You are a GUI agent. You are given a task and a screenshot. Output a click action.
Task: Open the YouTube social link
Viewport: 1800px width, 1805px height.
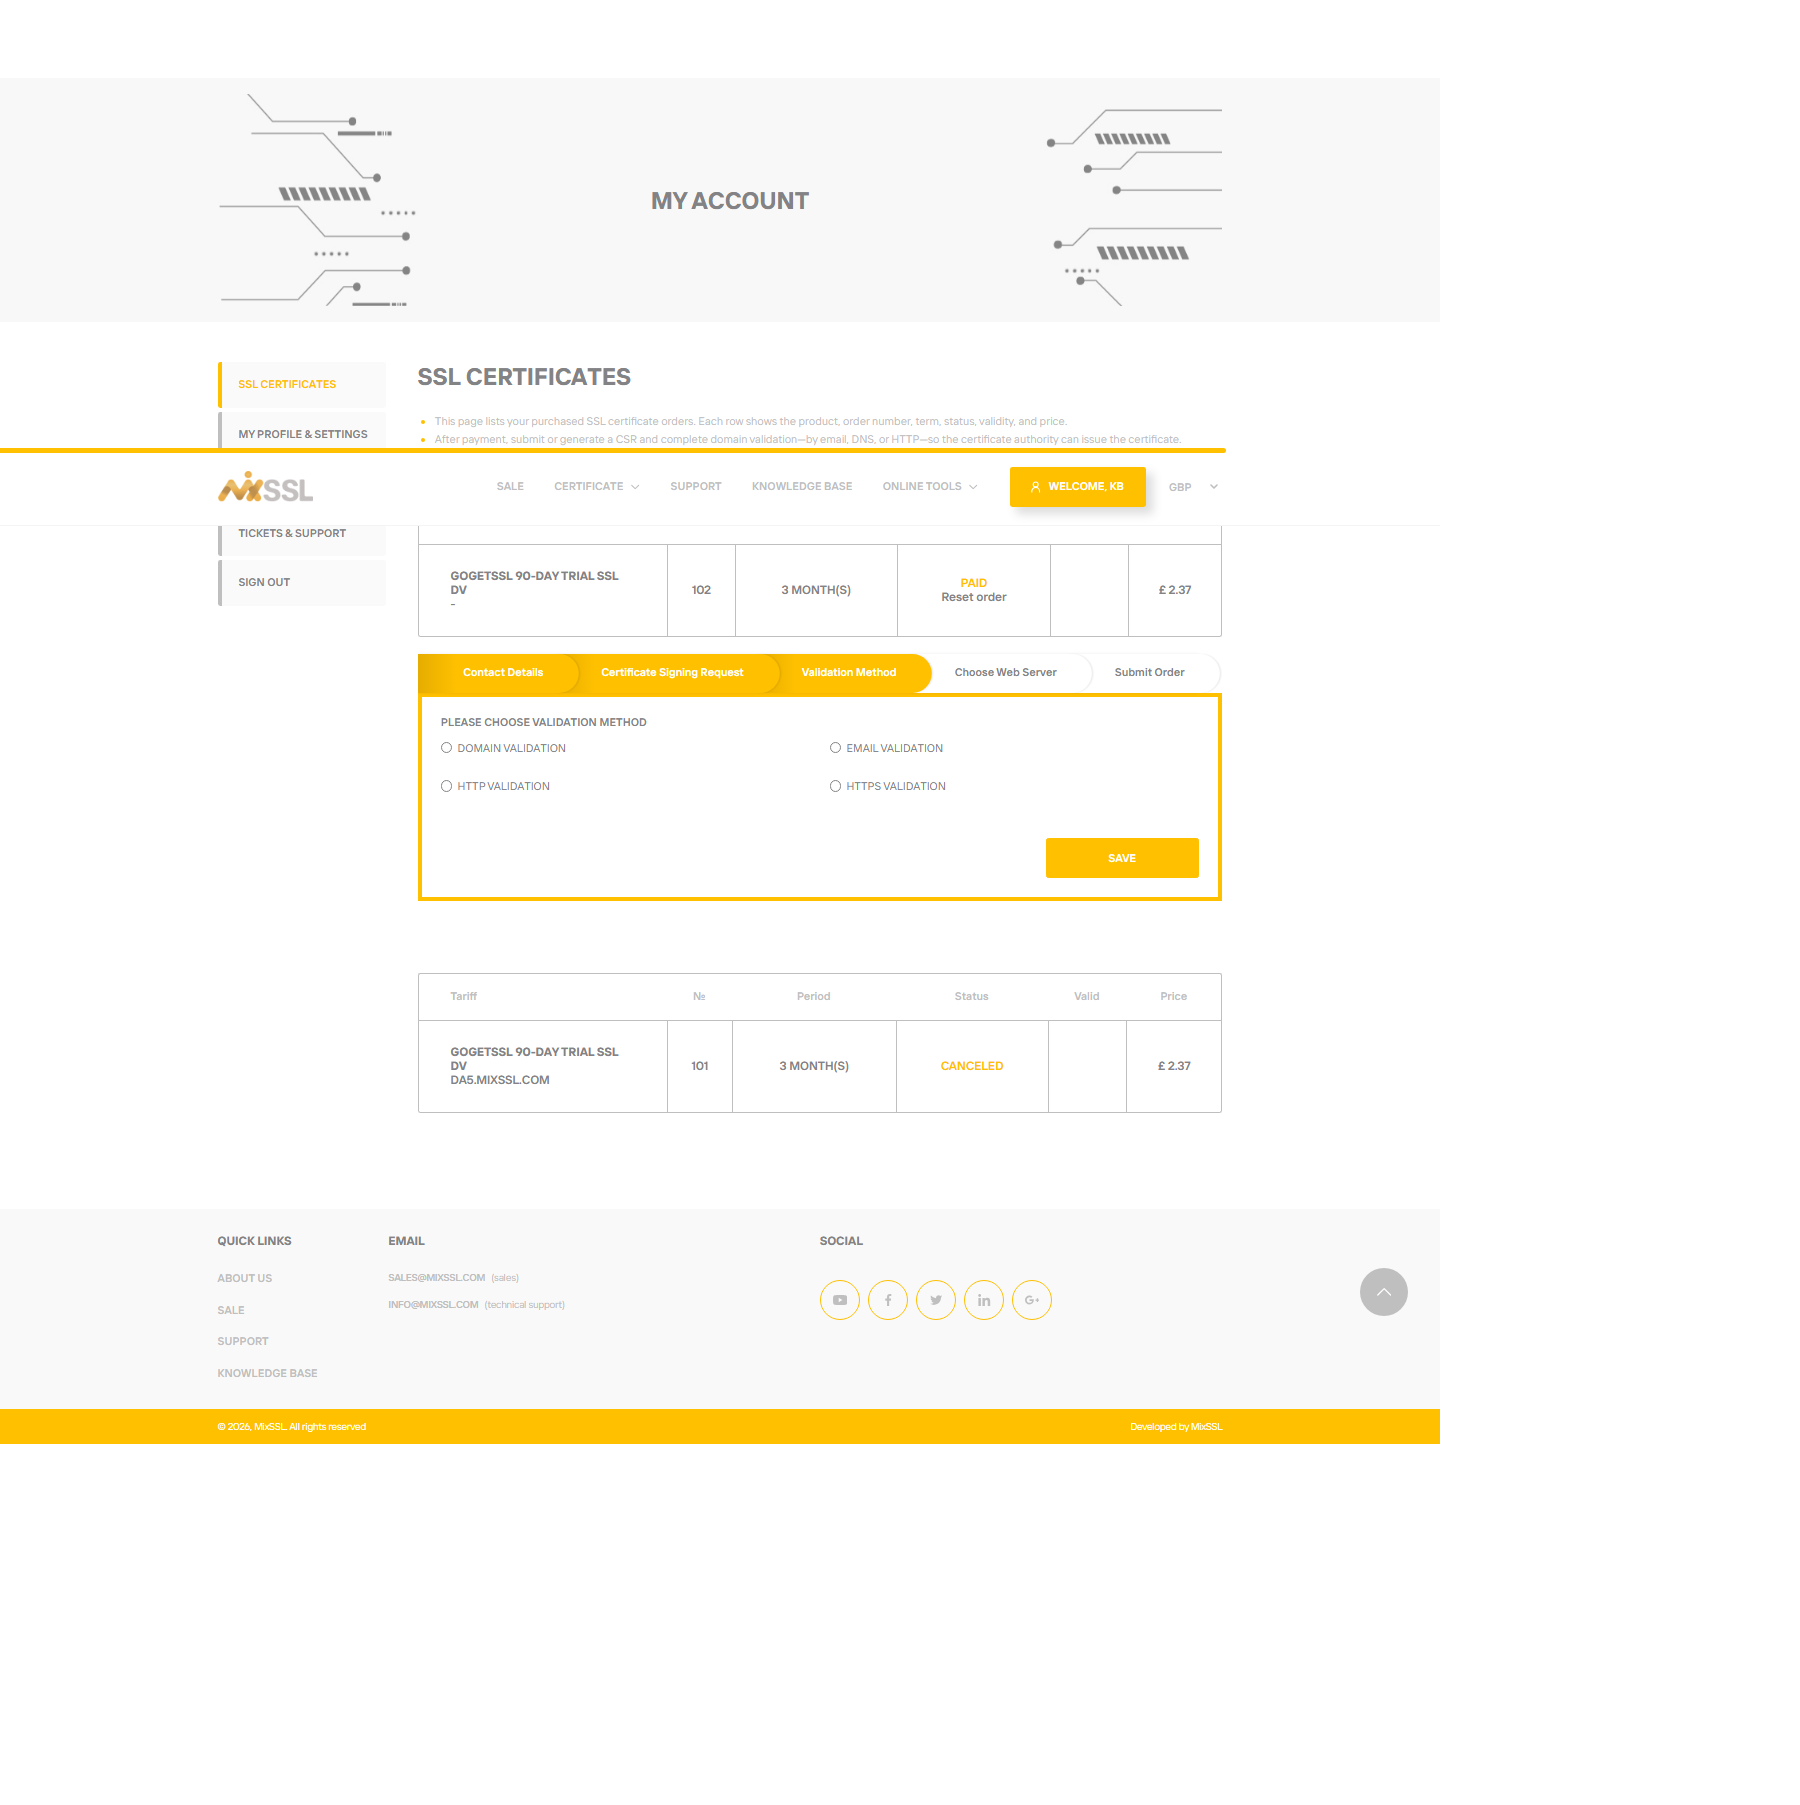pyautogui.click(x=840, y=1300)
